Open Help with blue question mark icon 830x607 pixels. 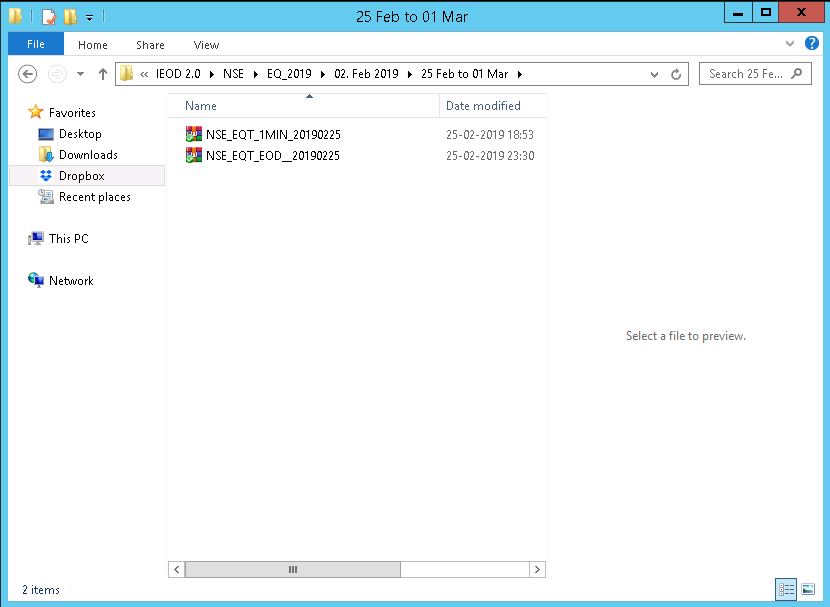tap(811, 43)
